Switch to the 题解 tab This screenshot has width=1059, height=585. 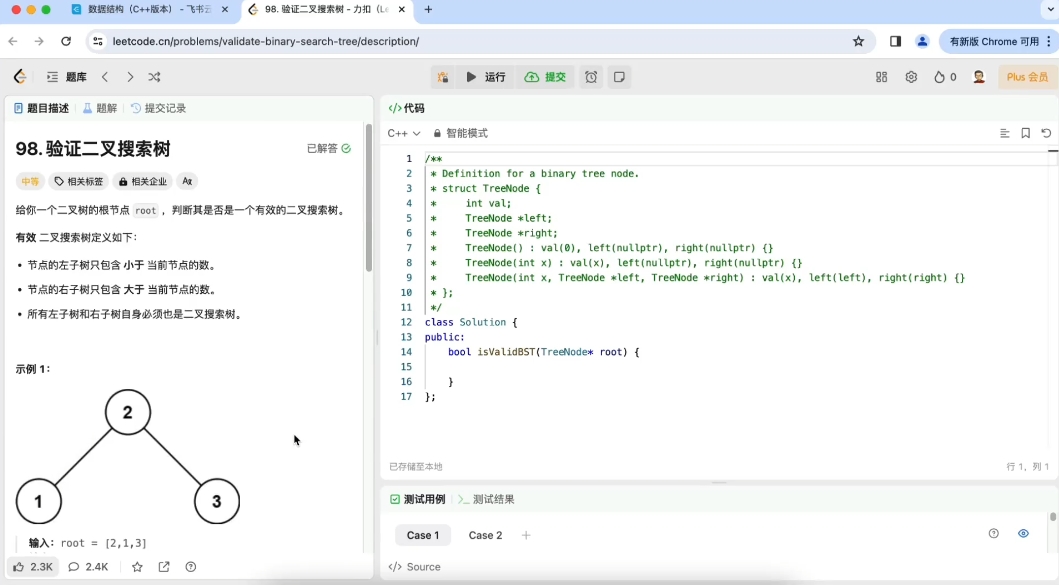(102, 108)
